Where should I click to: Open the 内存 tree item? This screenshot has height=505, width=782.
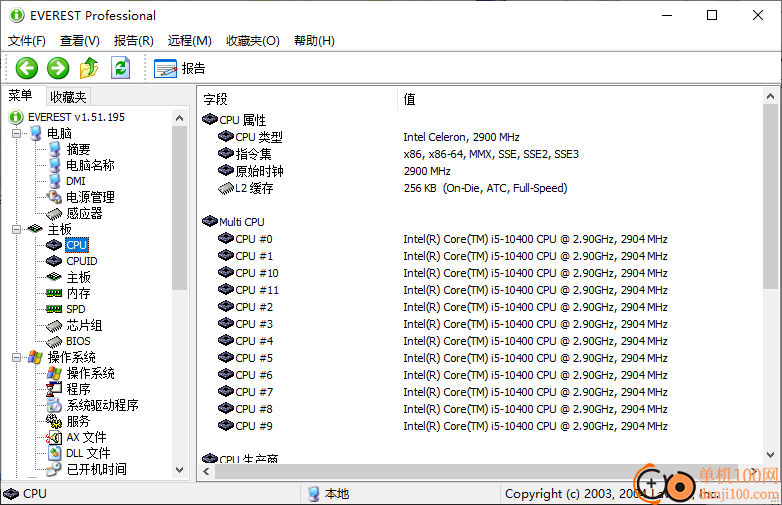click(x=78, y=293)
